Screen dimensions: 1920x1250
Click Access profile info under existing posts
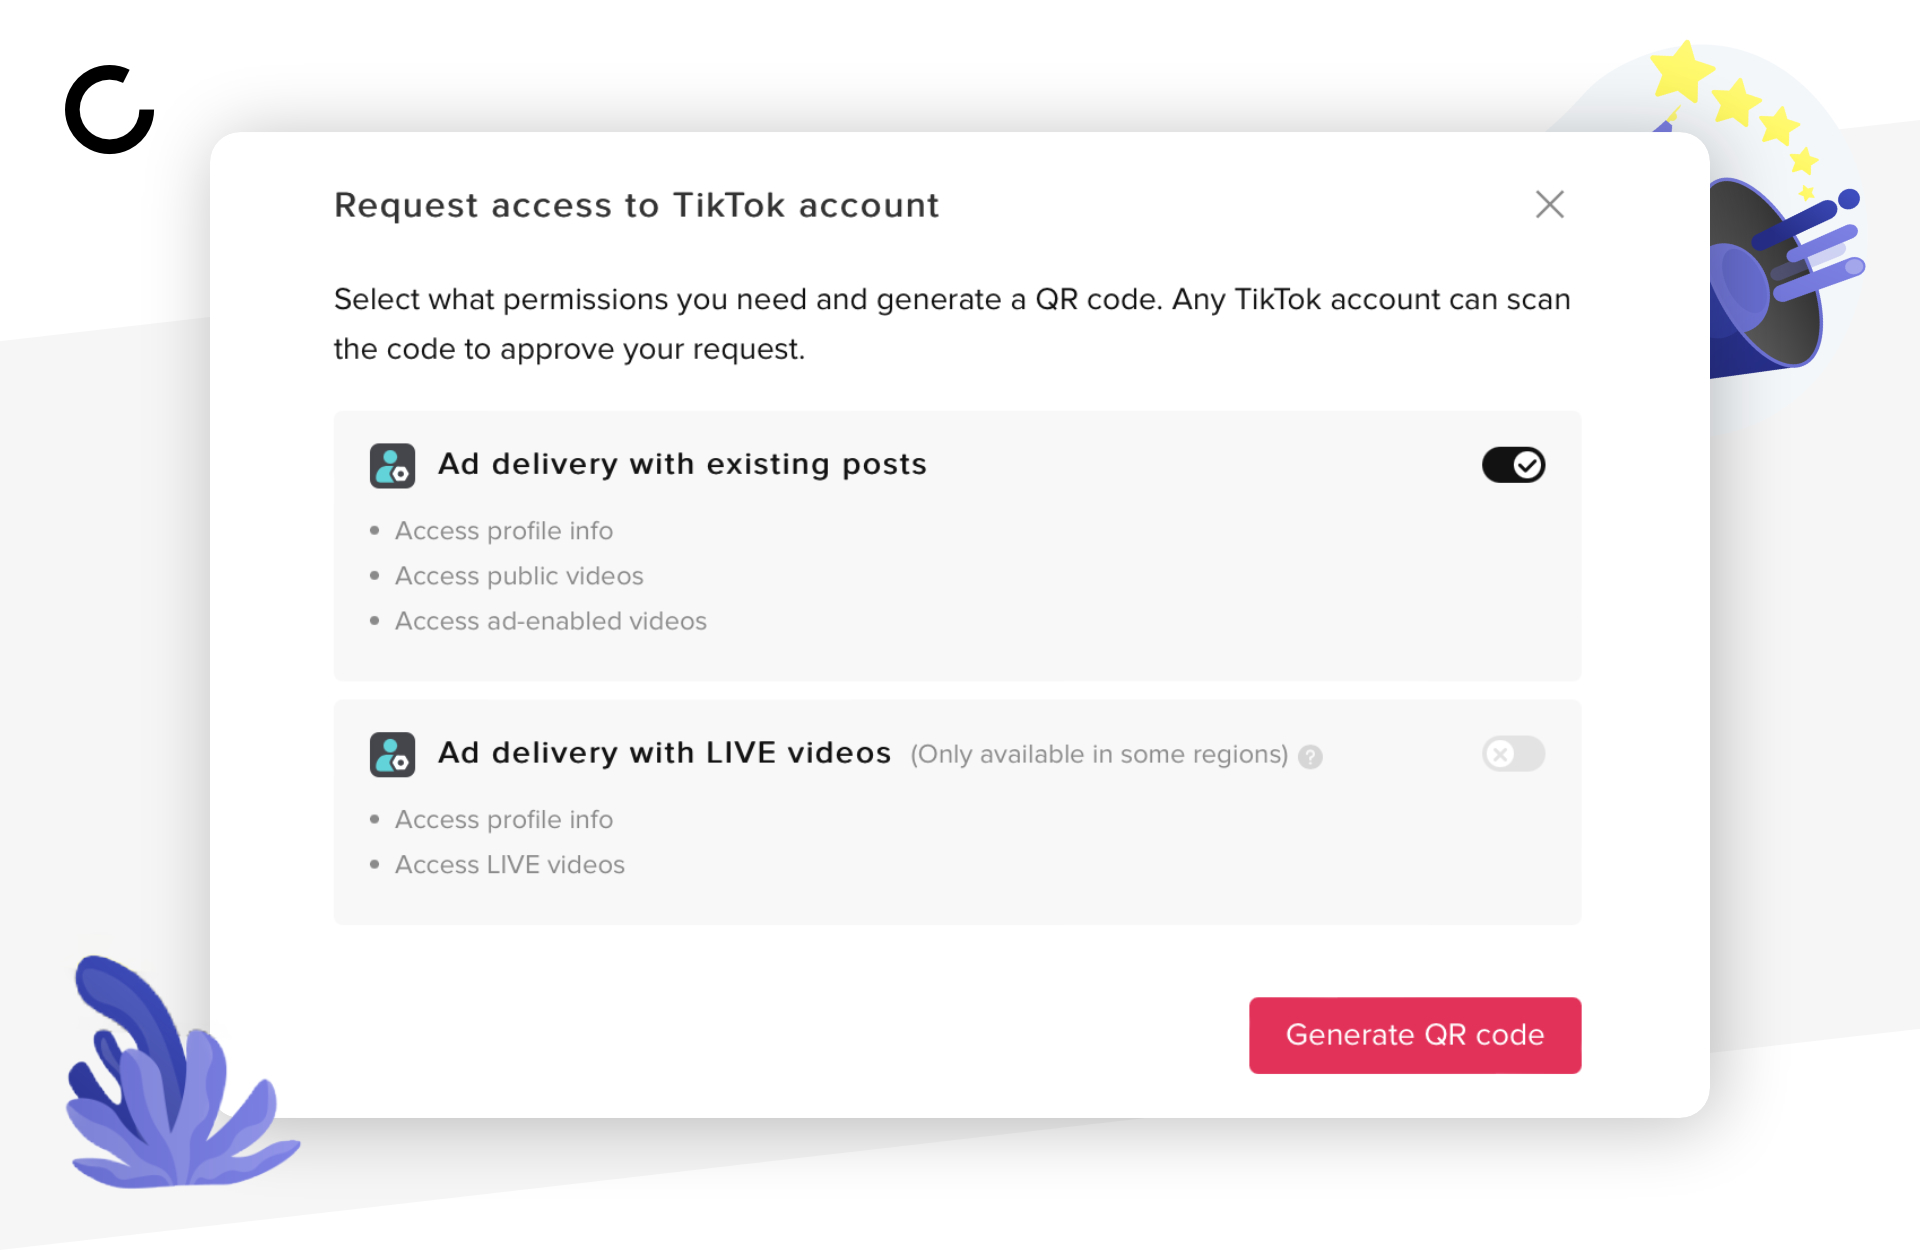[504, 531]
